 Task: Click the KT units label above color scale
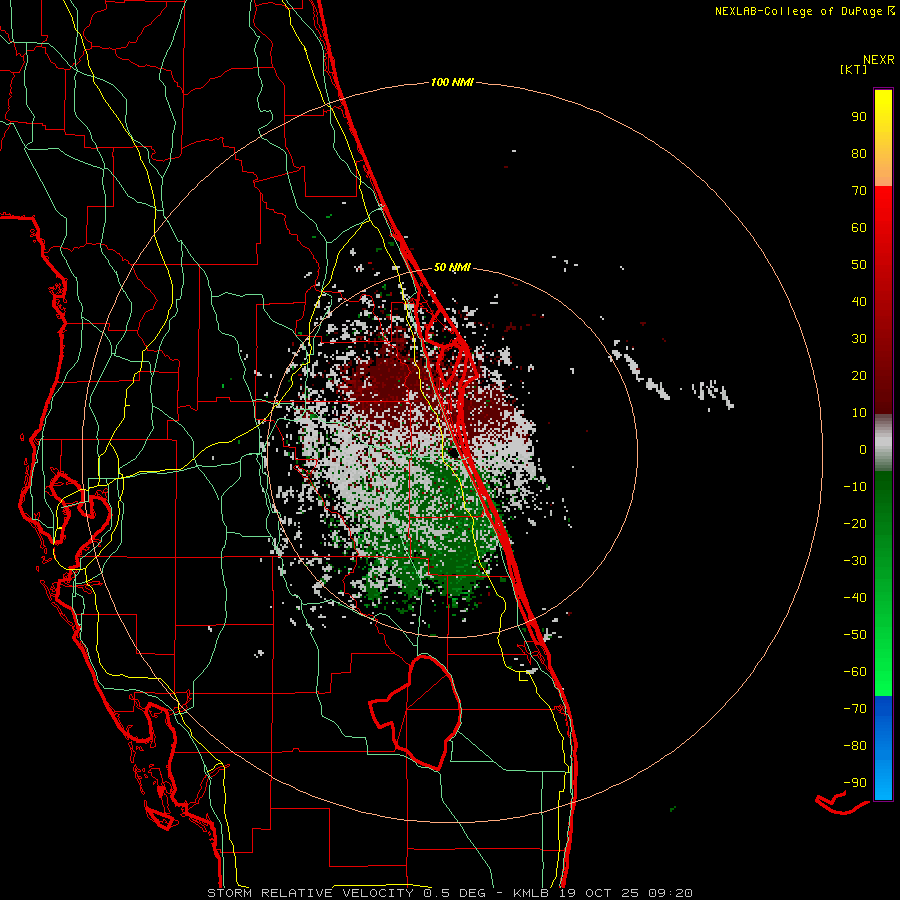(854, 69)
